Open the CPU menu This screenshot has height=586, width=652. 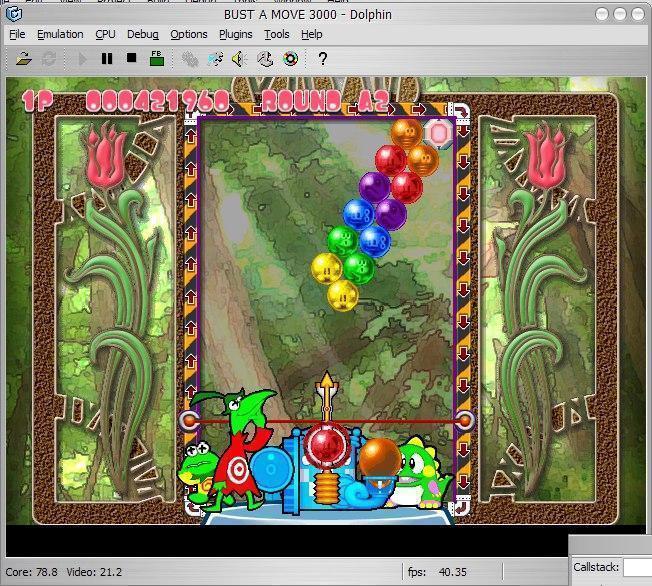coord(105,34)
